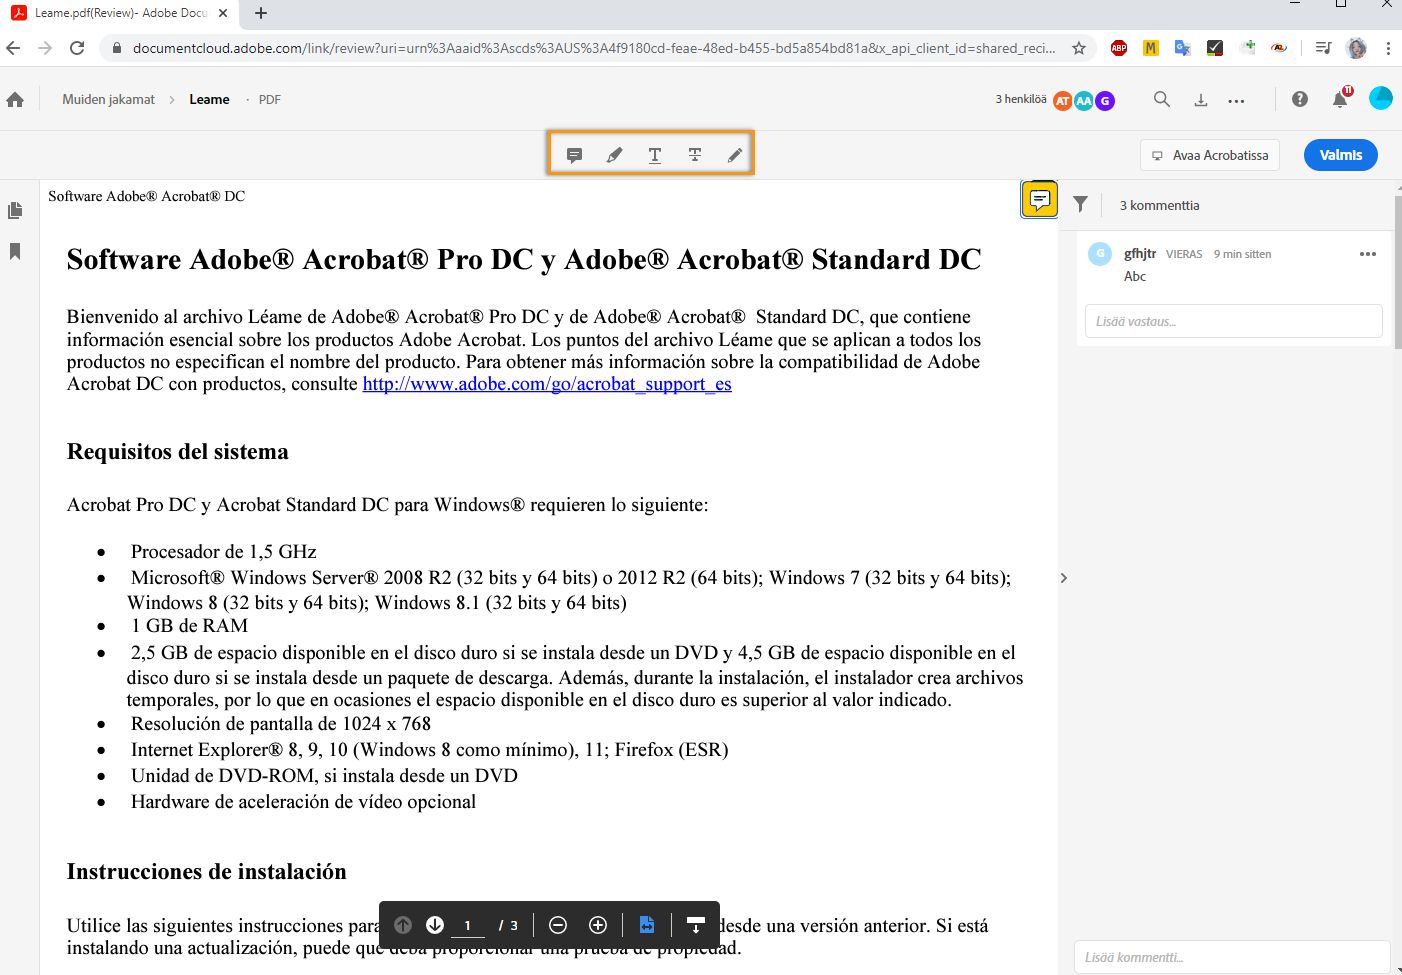
Task: Open the green plus extension
Action: (1247, 47)
